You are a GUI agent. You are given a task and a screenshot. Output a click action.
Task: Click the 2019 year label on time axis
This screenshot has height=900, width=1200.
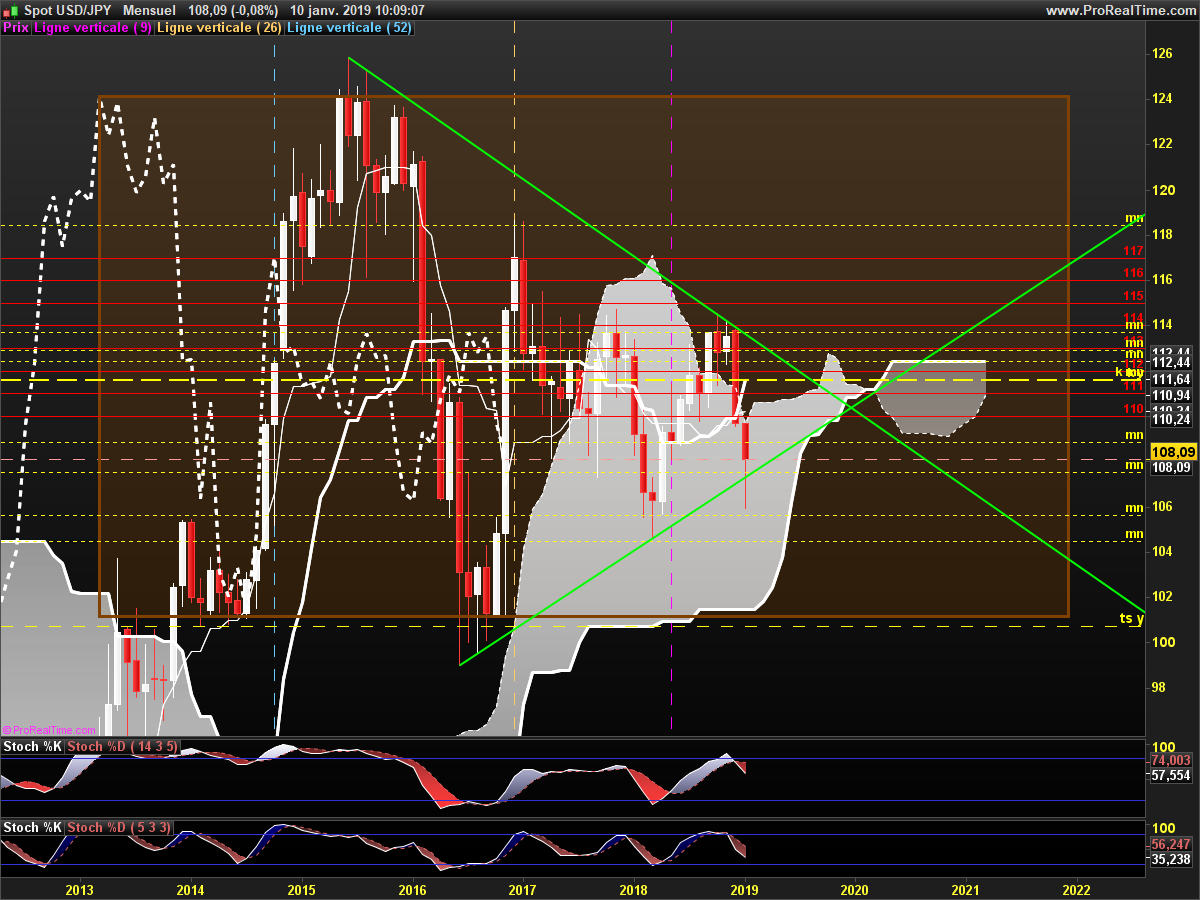pyautogui.click(x=744, y=889)
